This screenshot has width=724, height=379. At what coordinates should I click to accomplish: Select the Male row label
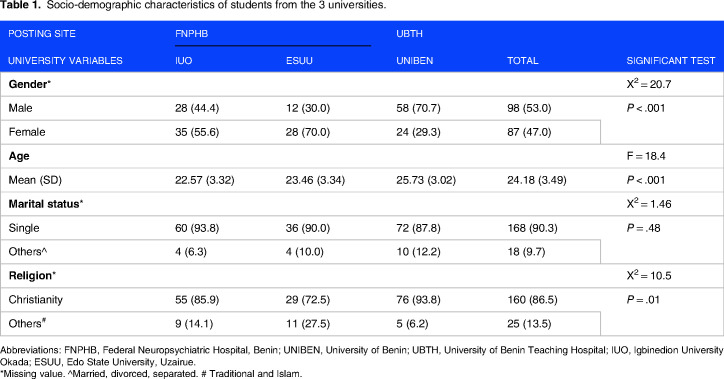pyautogui.click(x=20, y=108)
